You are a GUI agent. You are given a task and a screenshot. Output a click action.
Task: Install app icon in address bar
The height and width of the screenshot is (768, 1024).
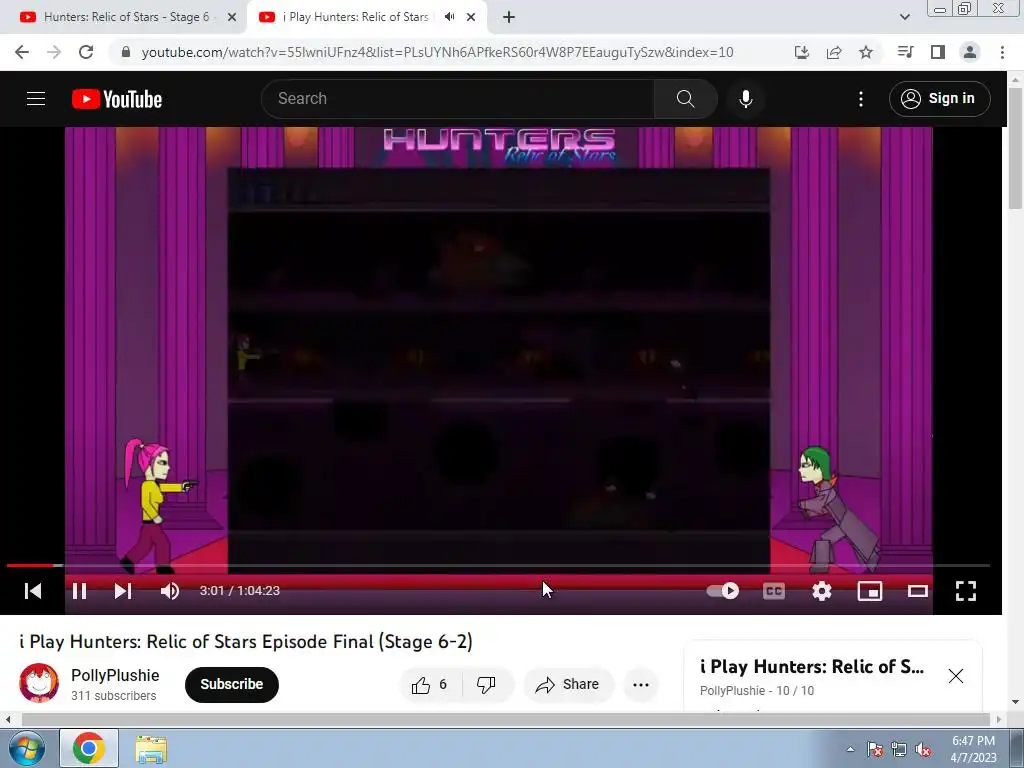[x=802, y=52]
